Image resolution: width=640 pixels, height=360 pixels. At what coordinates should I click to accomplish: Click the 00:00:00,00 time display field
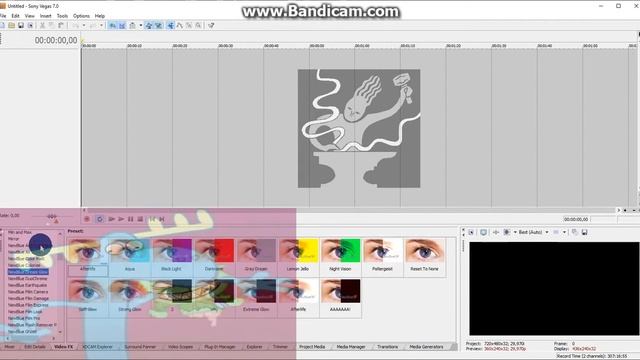tap(56, 40)
